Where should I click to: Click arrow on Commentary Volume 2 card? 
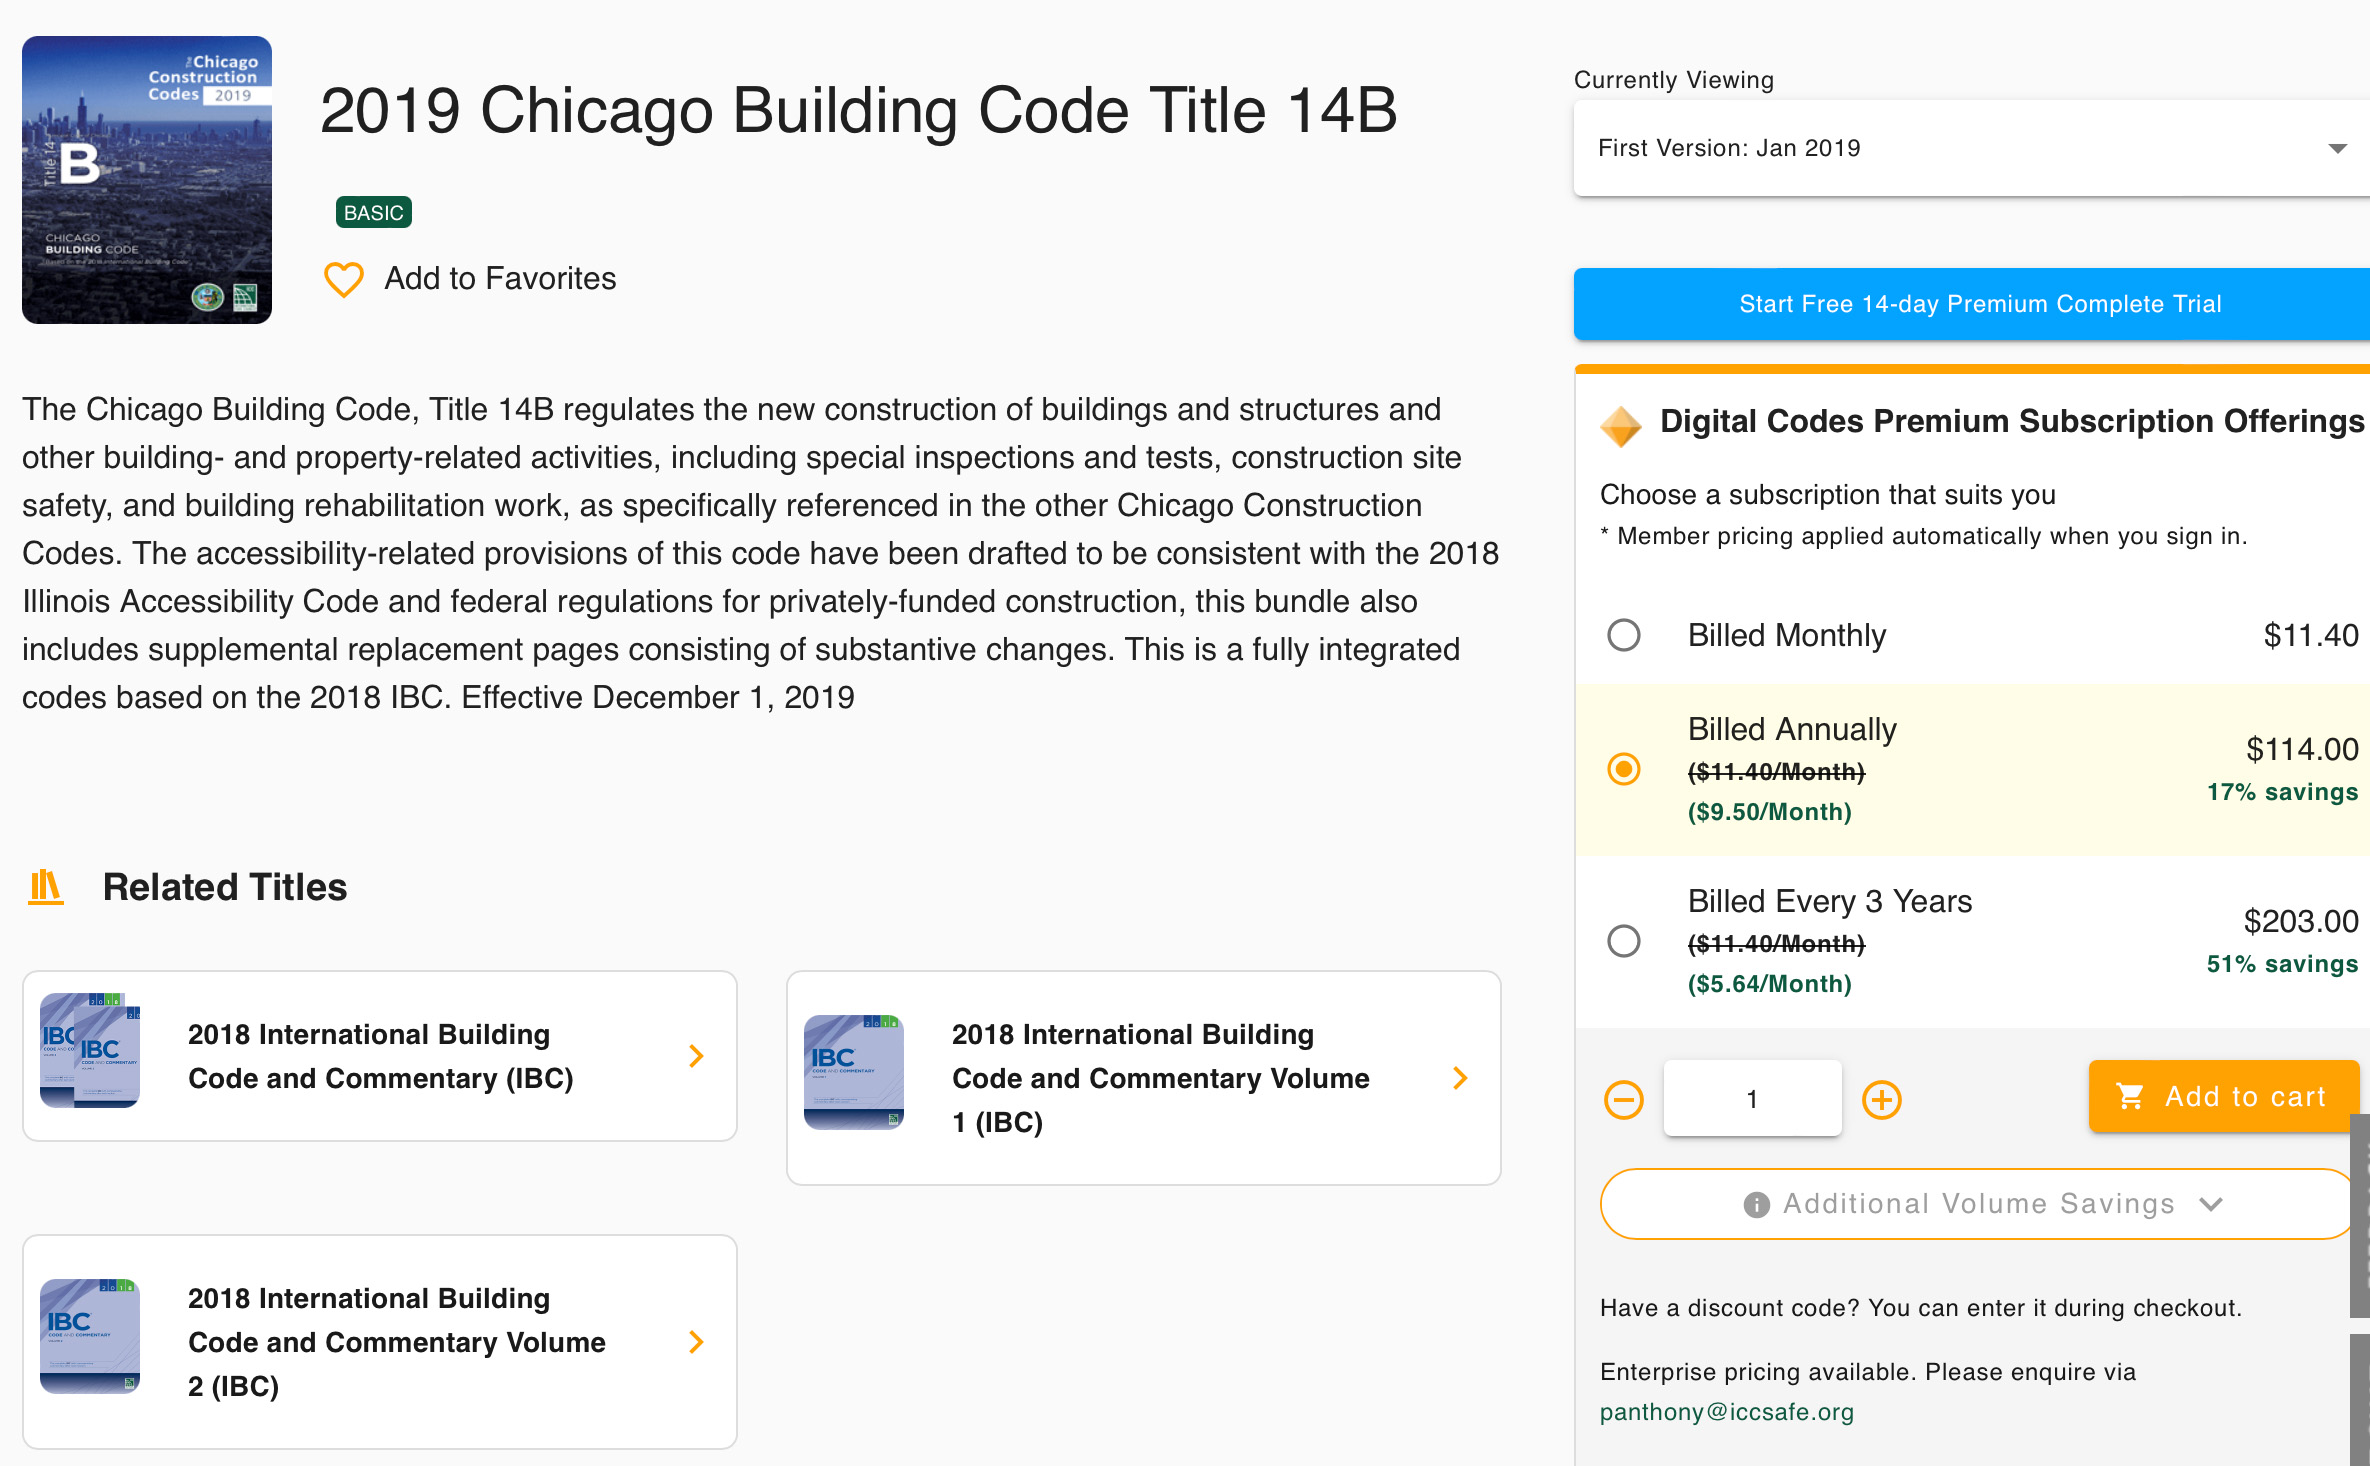[697, 1342]
